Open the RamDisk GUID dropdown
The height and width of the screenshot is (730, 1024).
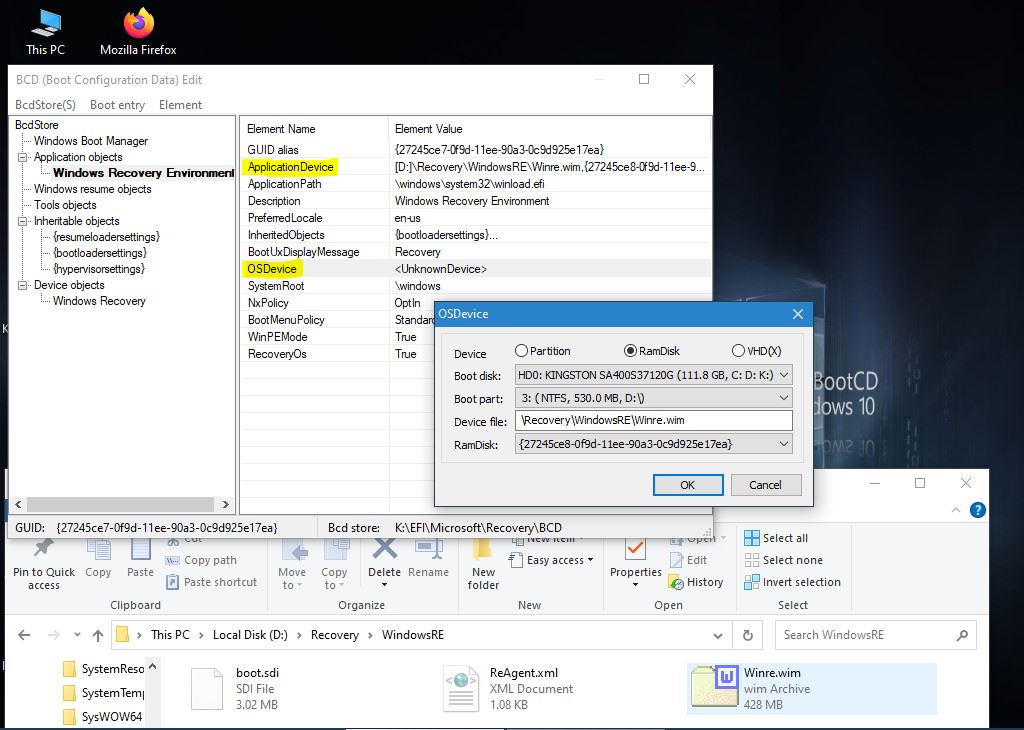[x=654, y=444]
